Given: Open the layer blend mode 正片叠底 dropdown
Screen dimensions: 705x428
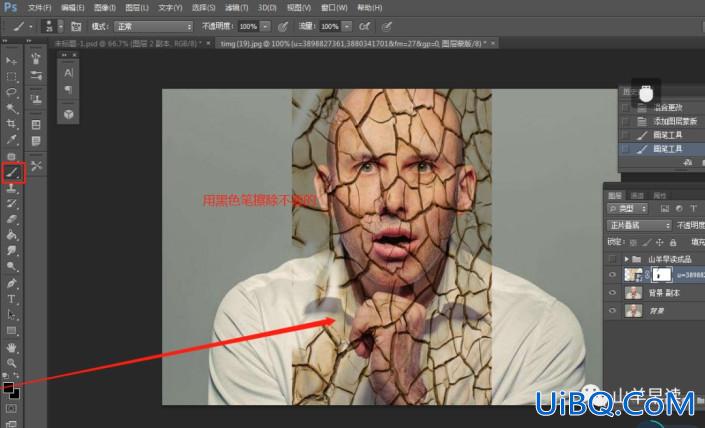Looking at the screenshot, I should click(639, 225).
